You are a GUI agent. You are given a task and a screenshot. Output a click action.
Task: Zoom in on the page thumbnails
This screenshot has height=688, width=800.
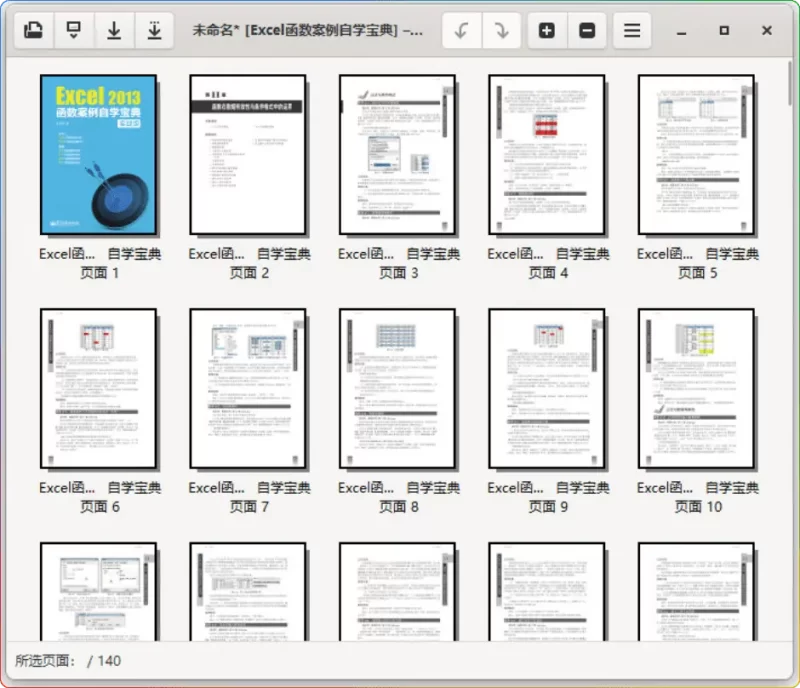tap(547, 30)
